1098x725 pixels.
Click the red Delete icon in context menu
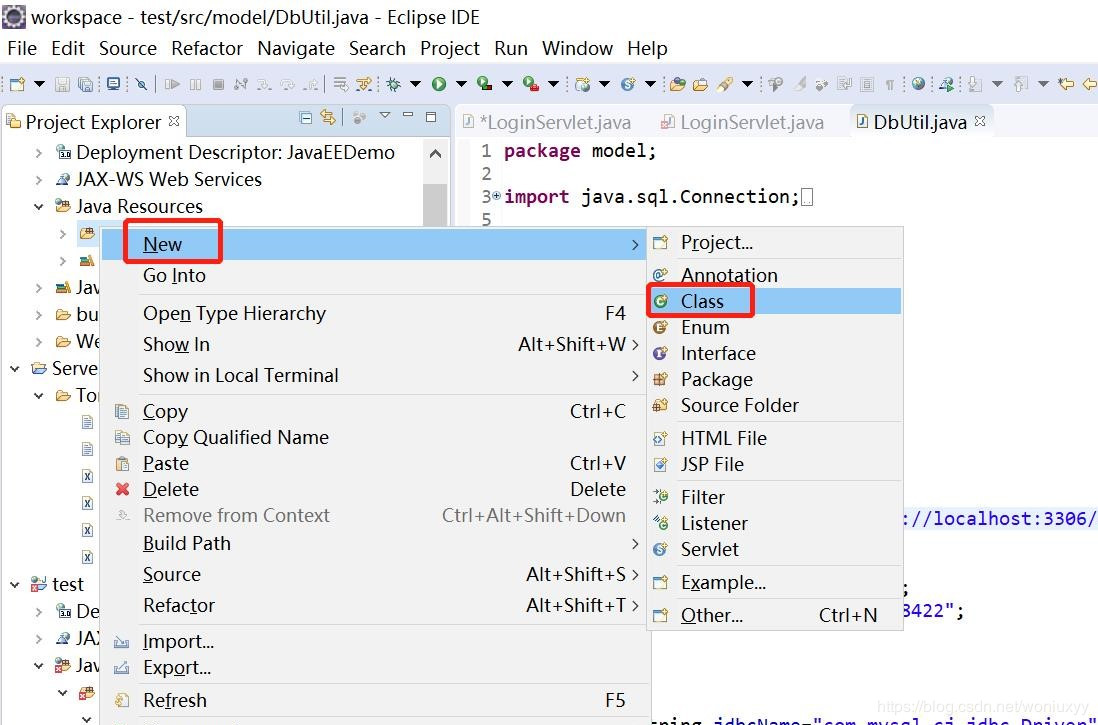pos(123,489)
